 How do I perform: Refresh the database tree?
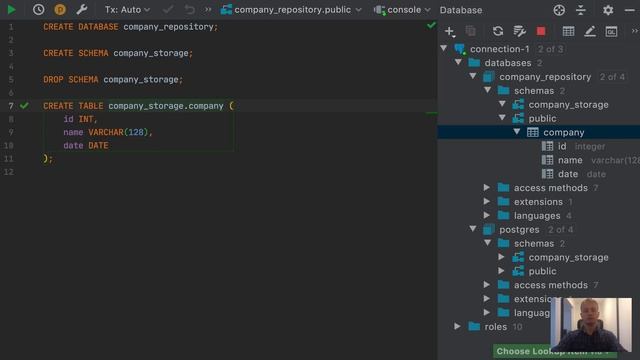pos(498,31)
